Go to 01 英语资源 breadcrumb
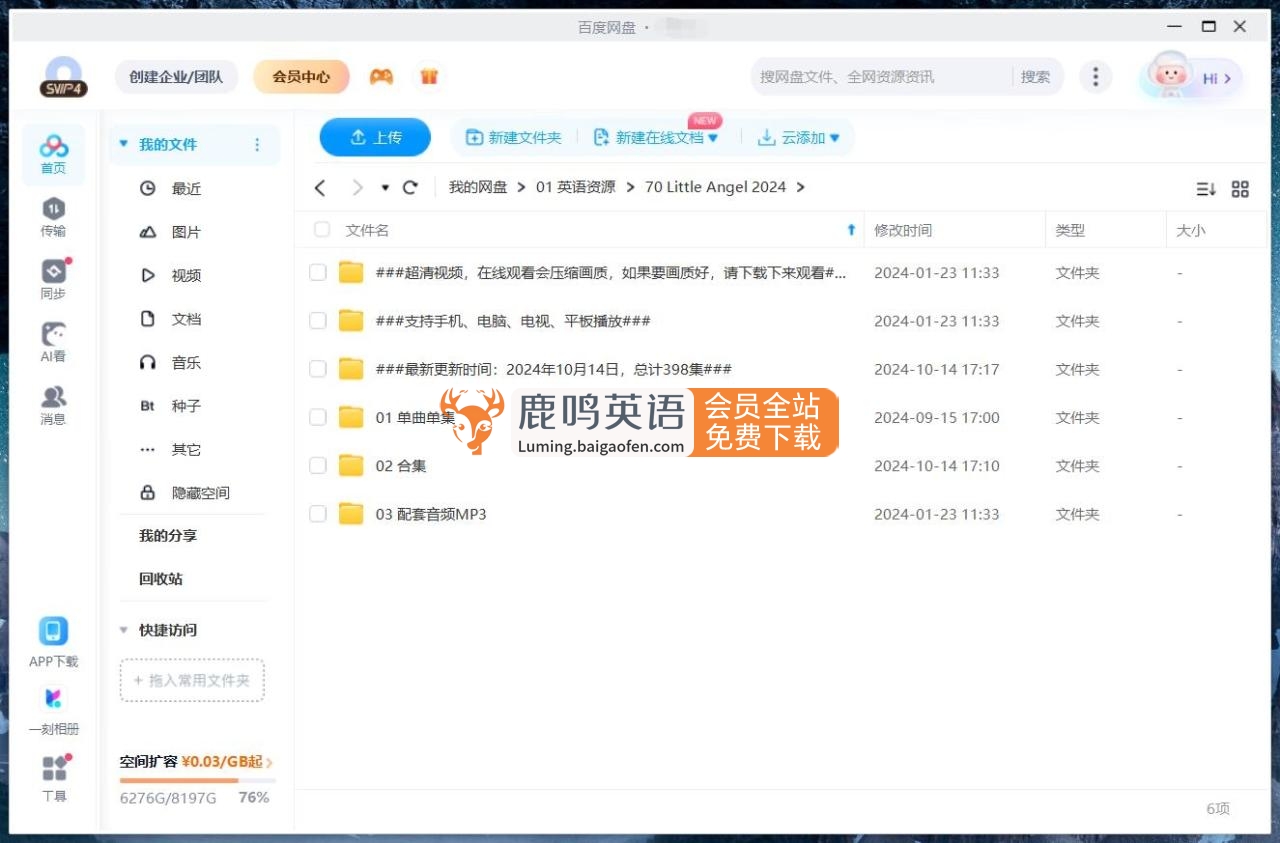Image resolution: width=1280 pixels, height=843 pixels. 576,187
